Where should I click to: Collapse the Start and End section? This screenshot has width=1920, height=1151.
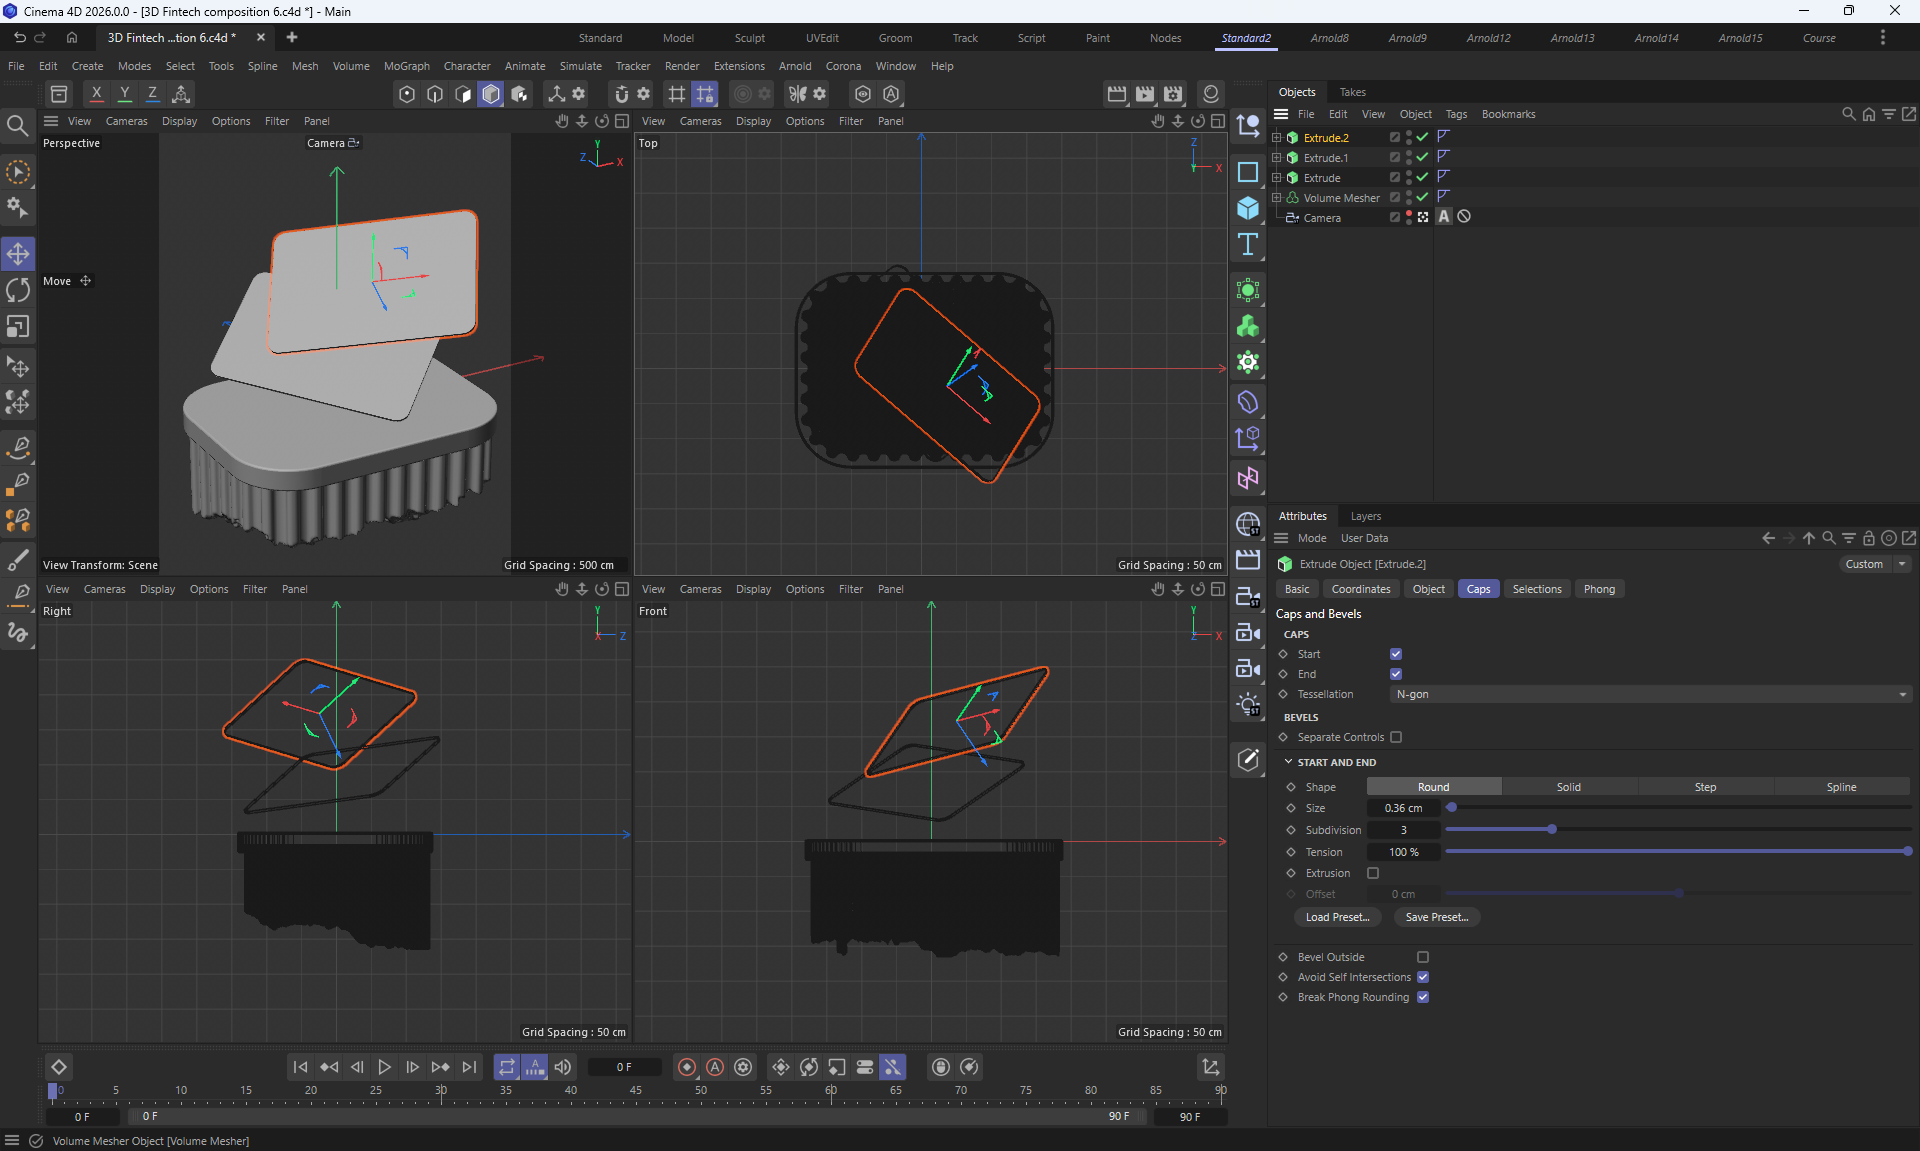click(x=1288, y=762)
